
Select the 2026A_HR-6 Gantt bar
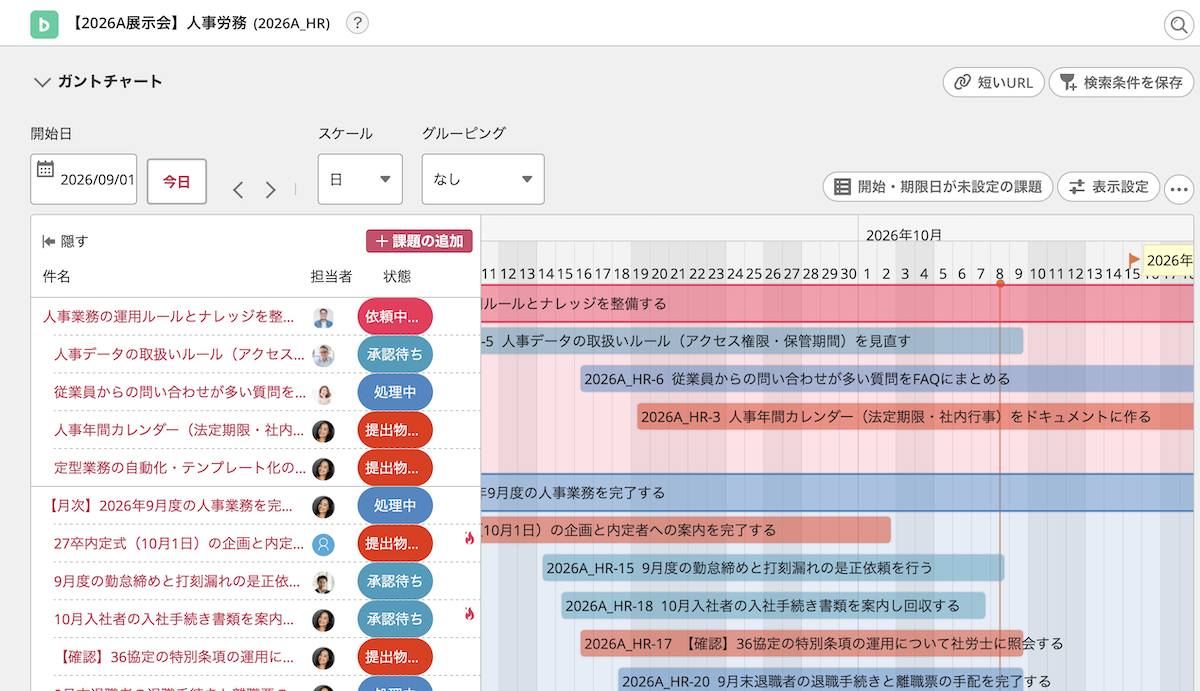point(887,379)
